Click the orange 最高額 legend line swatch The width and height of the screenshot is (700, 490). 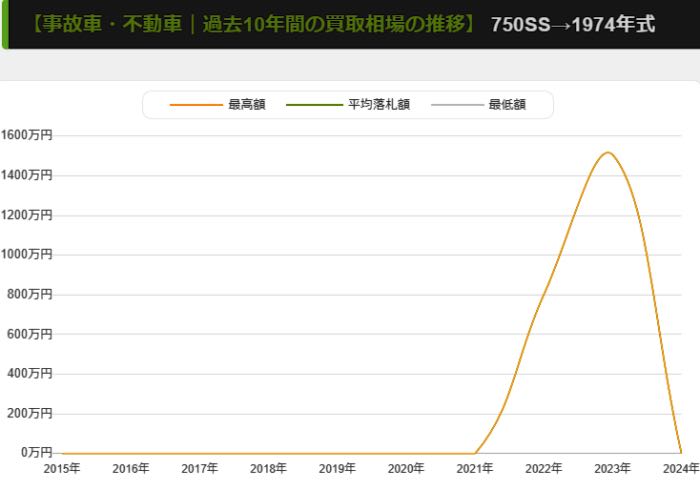coord(196,105)
